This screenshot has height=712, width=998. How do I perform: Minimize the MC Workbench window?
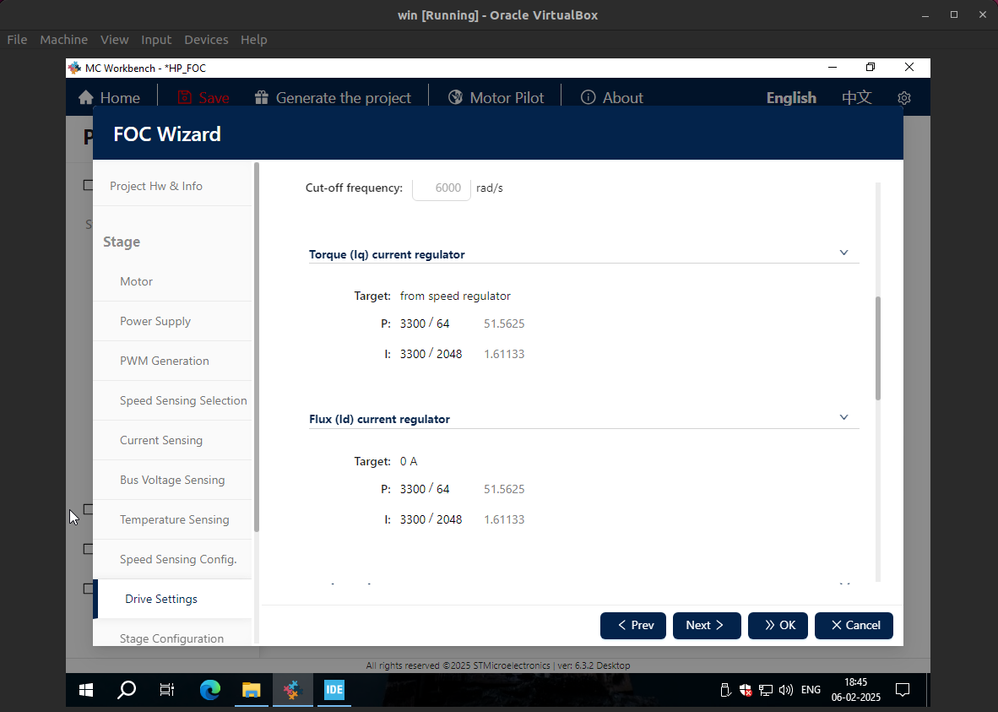point(832,67)
